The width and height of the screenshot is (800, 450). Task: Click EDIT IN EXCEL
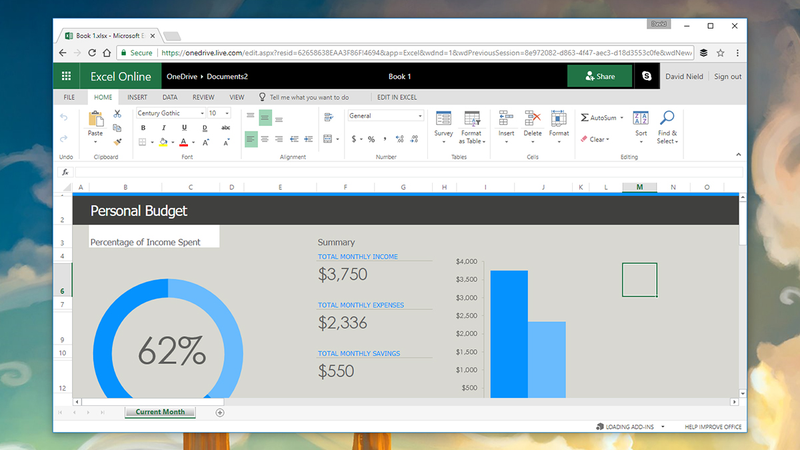pyautogui.click(x=397, y=97)
